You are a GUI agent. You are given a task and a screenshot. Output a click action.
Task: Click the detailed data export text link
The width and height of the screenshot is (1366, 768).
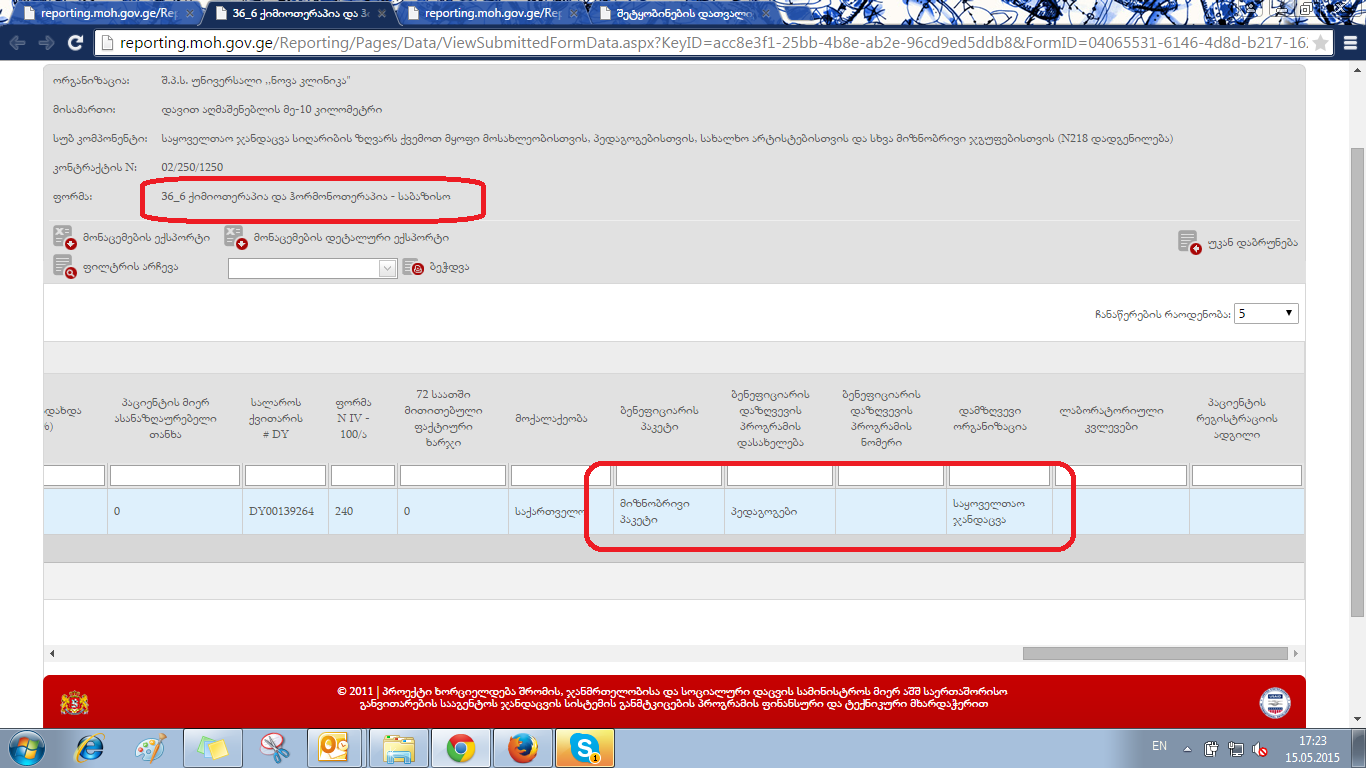coord(350,238)
